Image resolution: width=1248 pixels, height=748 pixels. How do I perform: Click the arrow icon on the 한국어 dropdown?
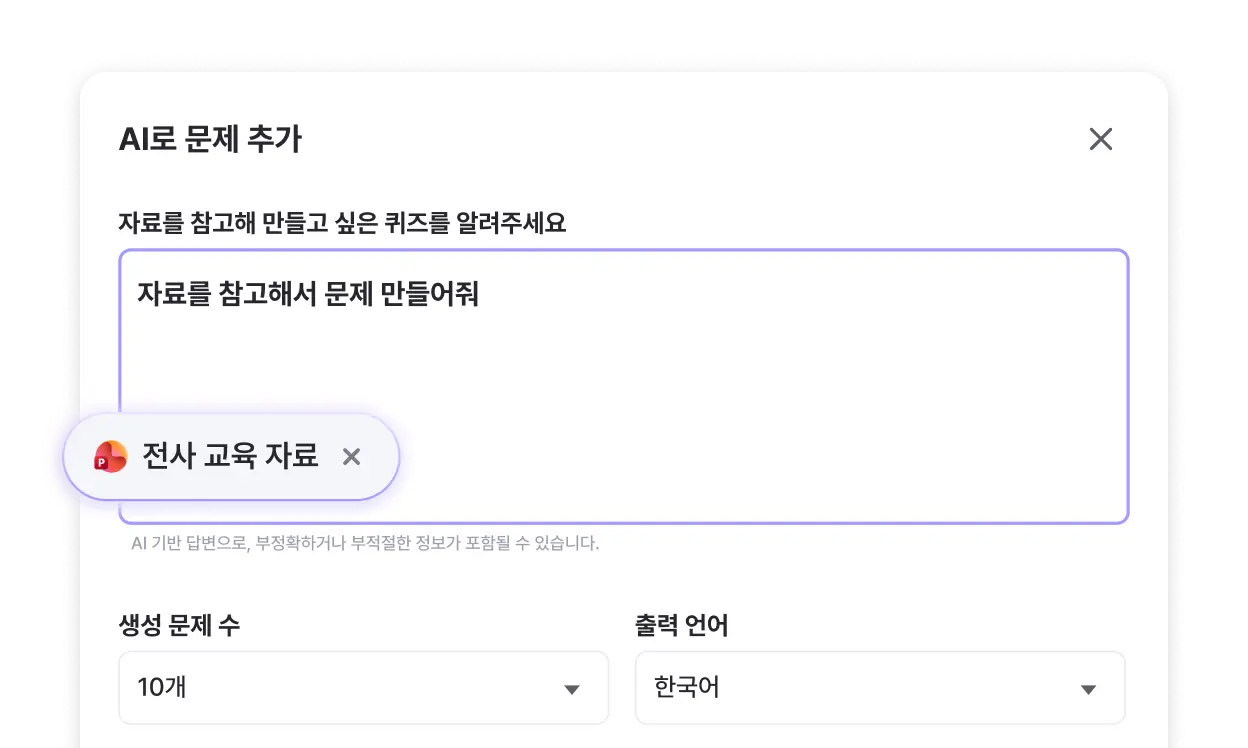(1088, 689)
